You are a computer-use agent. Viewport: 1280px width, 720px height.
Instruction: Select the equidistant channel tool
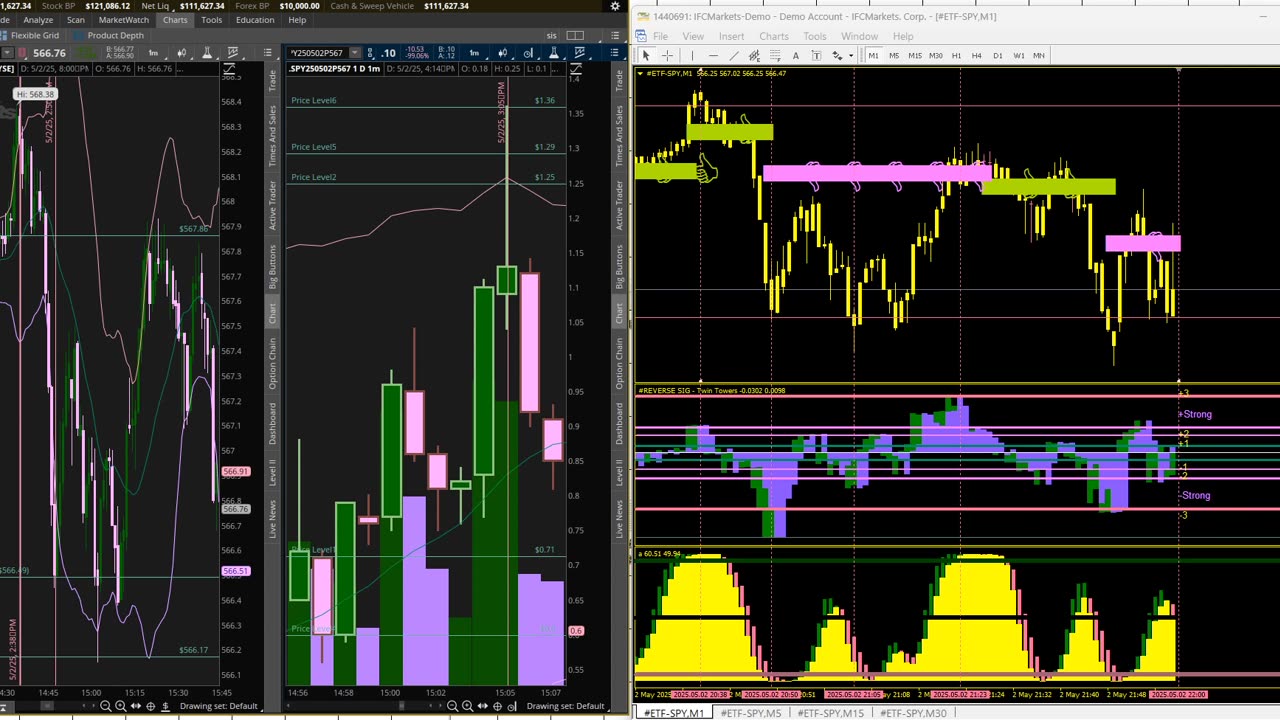[754, 55]
